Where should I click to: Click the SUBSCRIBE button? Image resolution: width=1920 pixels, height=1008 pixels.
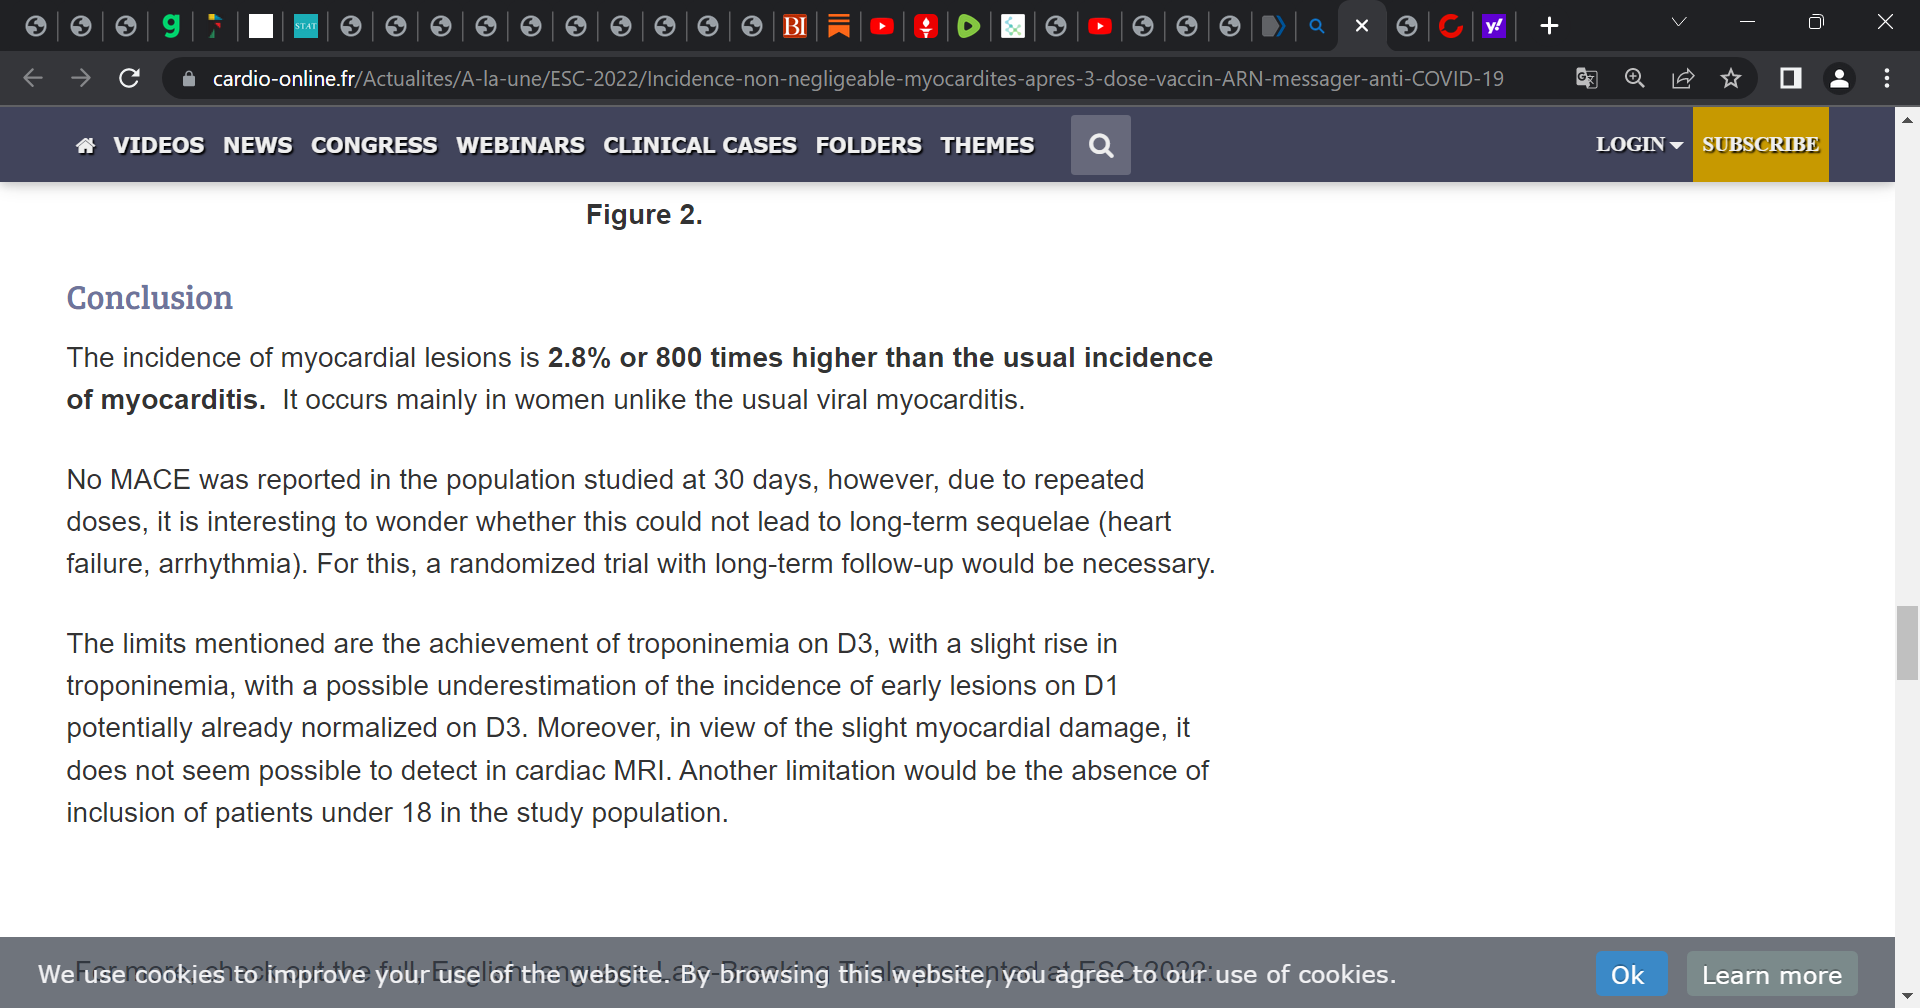tap(1761, 145)
